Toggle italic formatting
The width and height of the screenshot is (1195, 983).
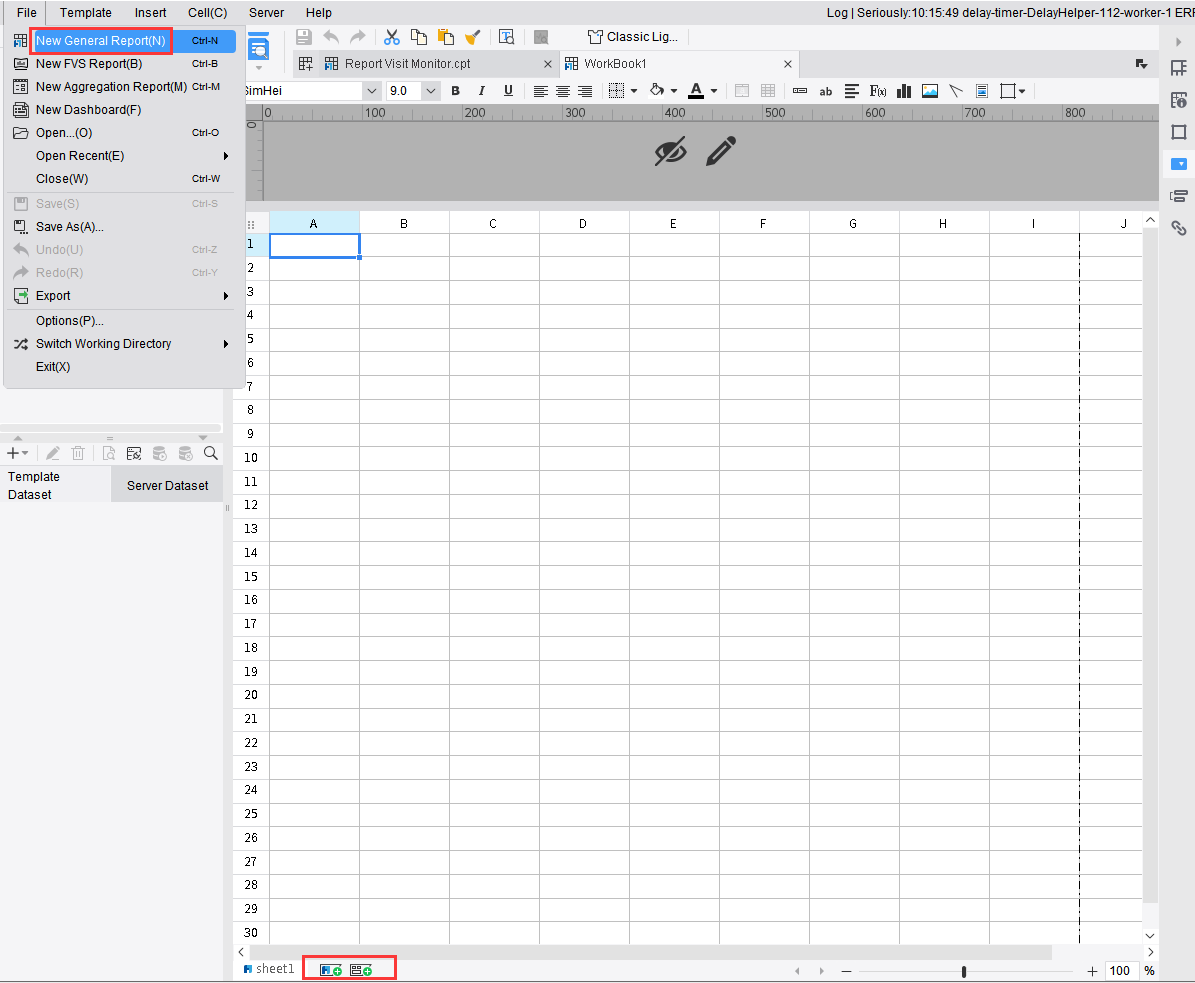coord(482,91)
